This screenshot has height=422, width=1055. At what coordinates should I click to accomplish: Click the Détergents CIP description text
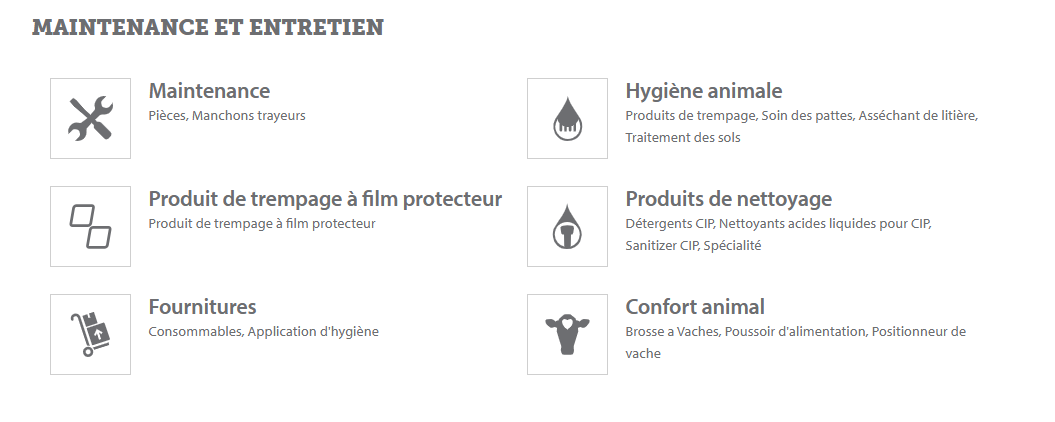tap(669, 224)
